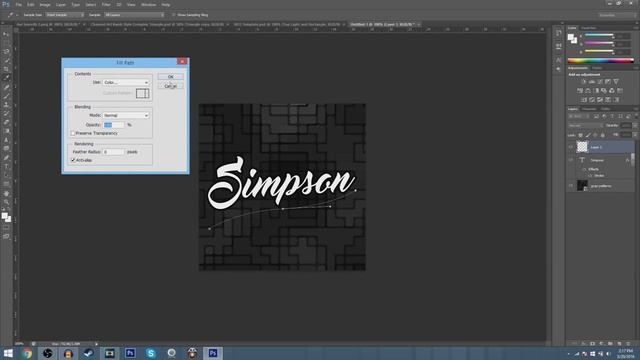
Task: Click foreground/background color swatches in toolbar
Action: (x=6, y=217)
